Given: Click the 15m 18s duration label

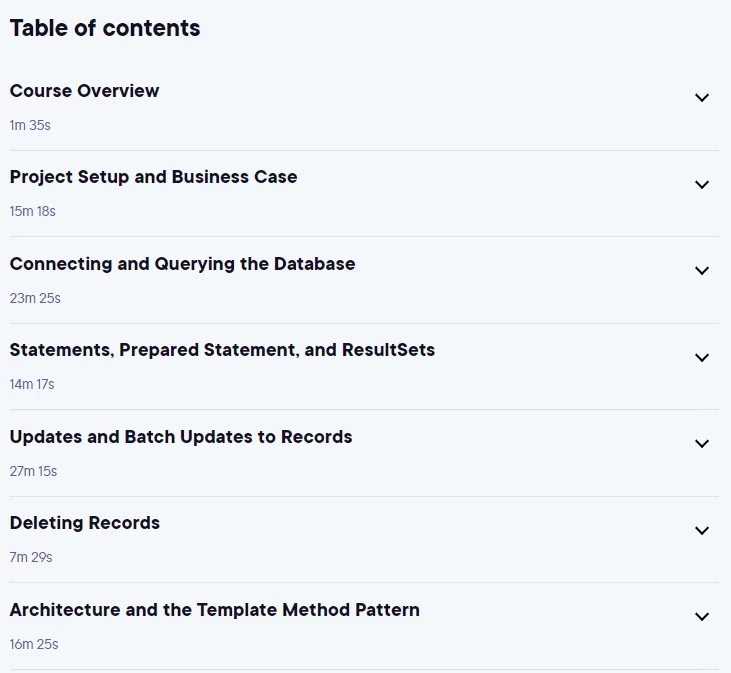Looking at the screenshot, I should (33, 211).
